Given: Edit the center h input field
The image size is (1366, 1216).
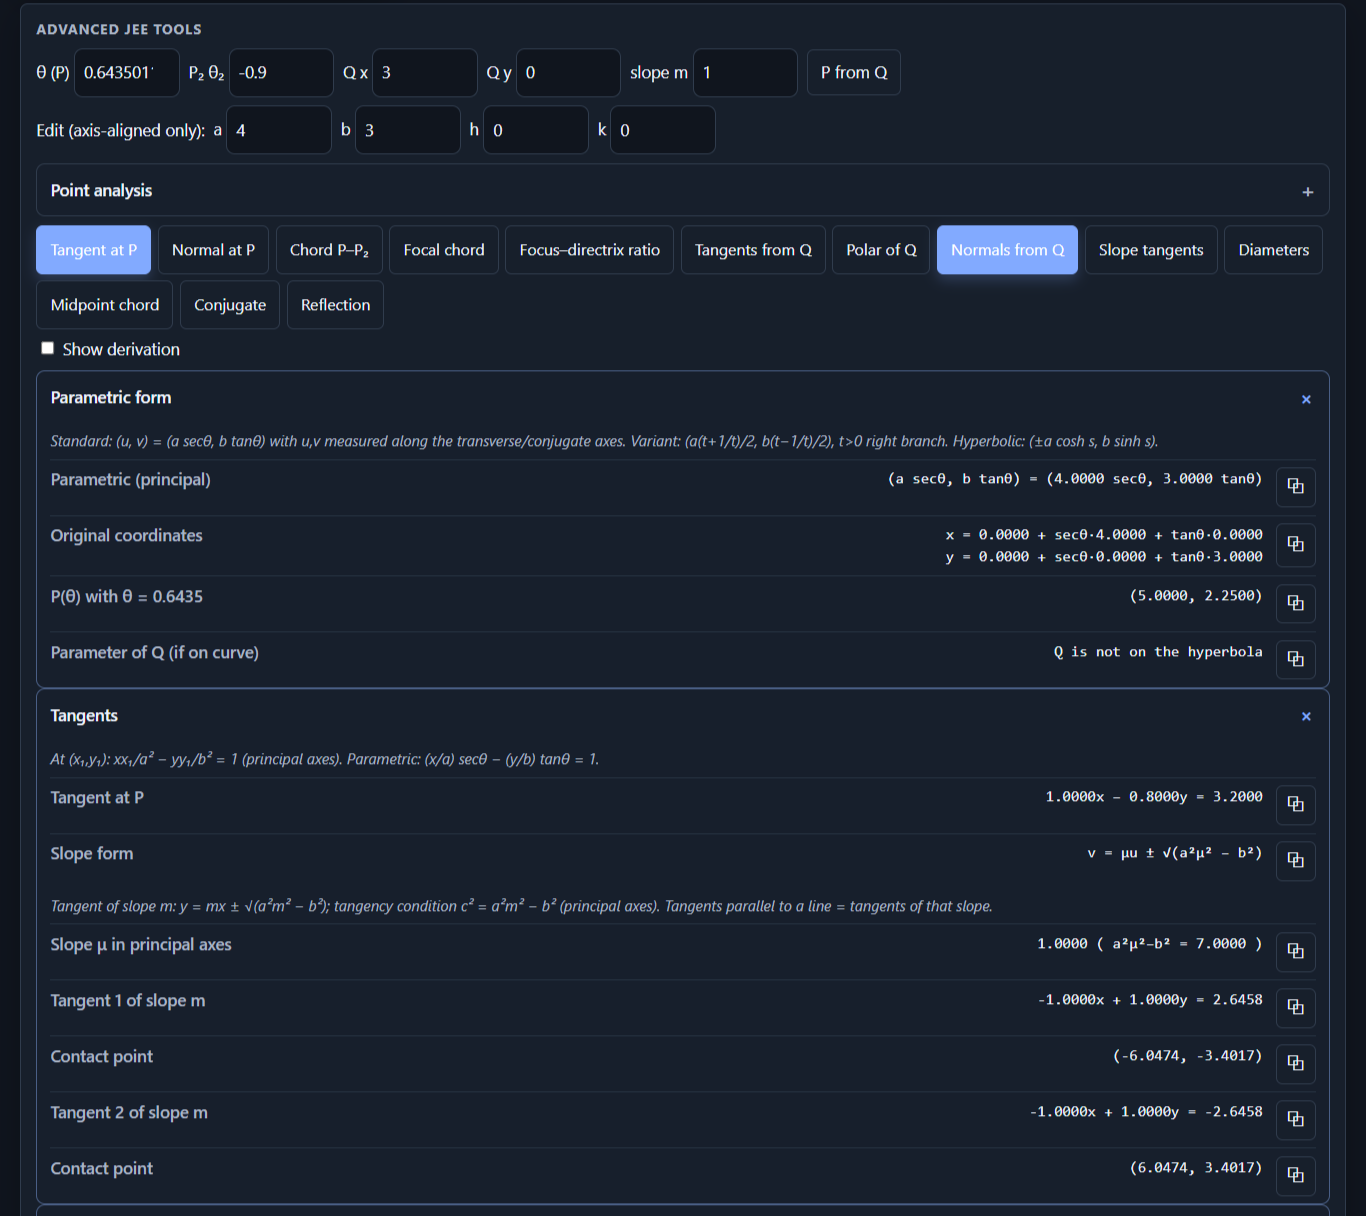Looking at the screenshot, I should (536, 130).
